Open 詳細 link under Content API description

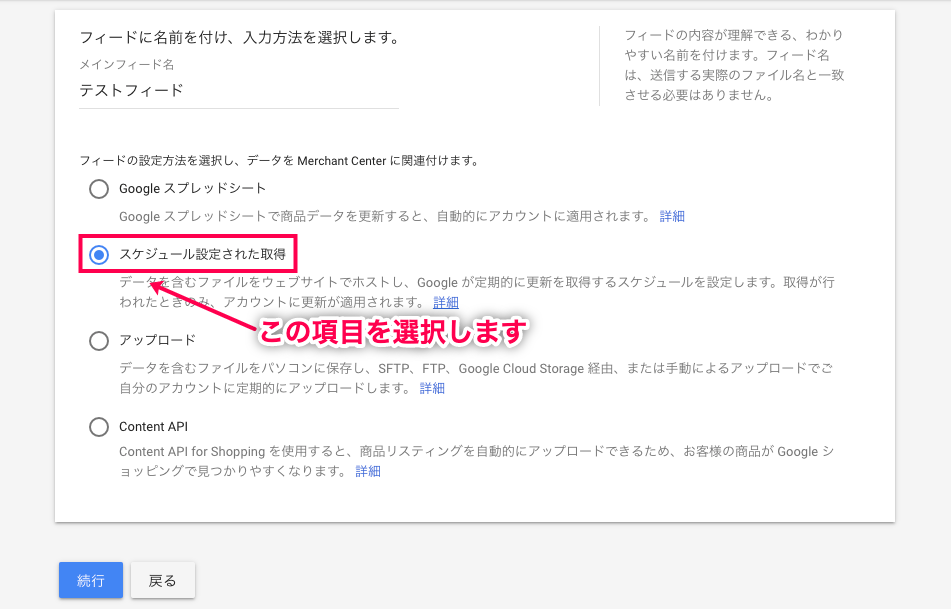(x=368, y=471)
